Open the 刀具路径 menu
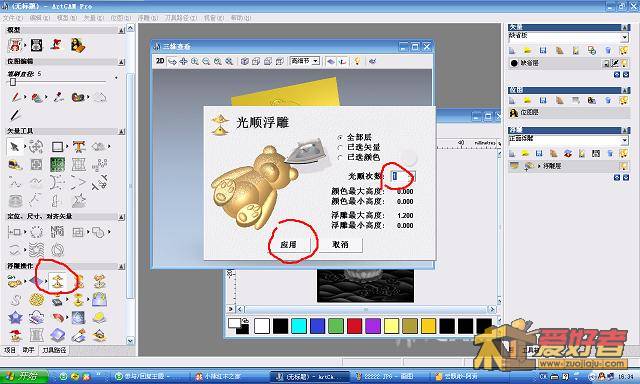The height and width of the screenshot is (384, 640). coord(181,18)
